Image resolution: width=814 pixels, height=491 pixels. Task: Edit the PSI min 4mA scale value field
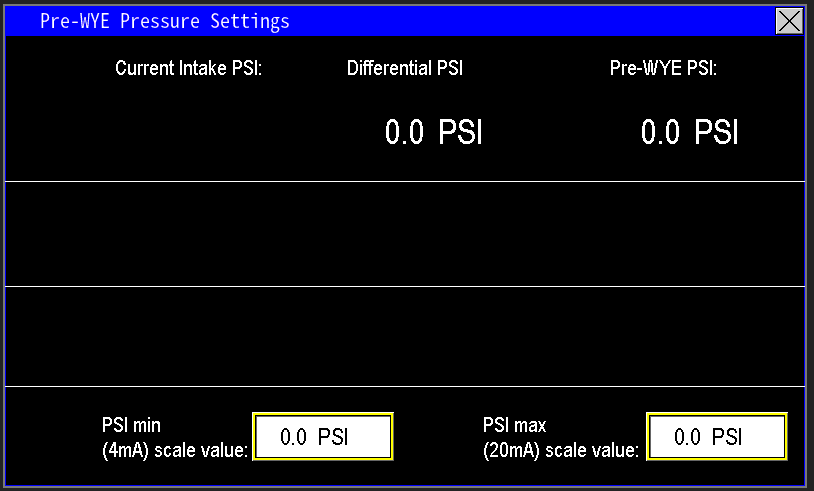[x=322, y=437]
